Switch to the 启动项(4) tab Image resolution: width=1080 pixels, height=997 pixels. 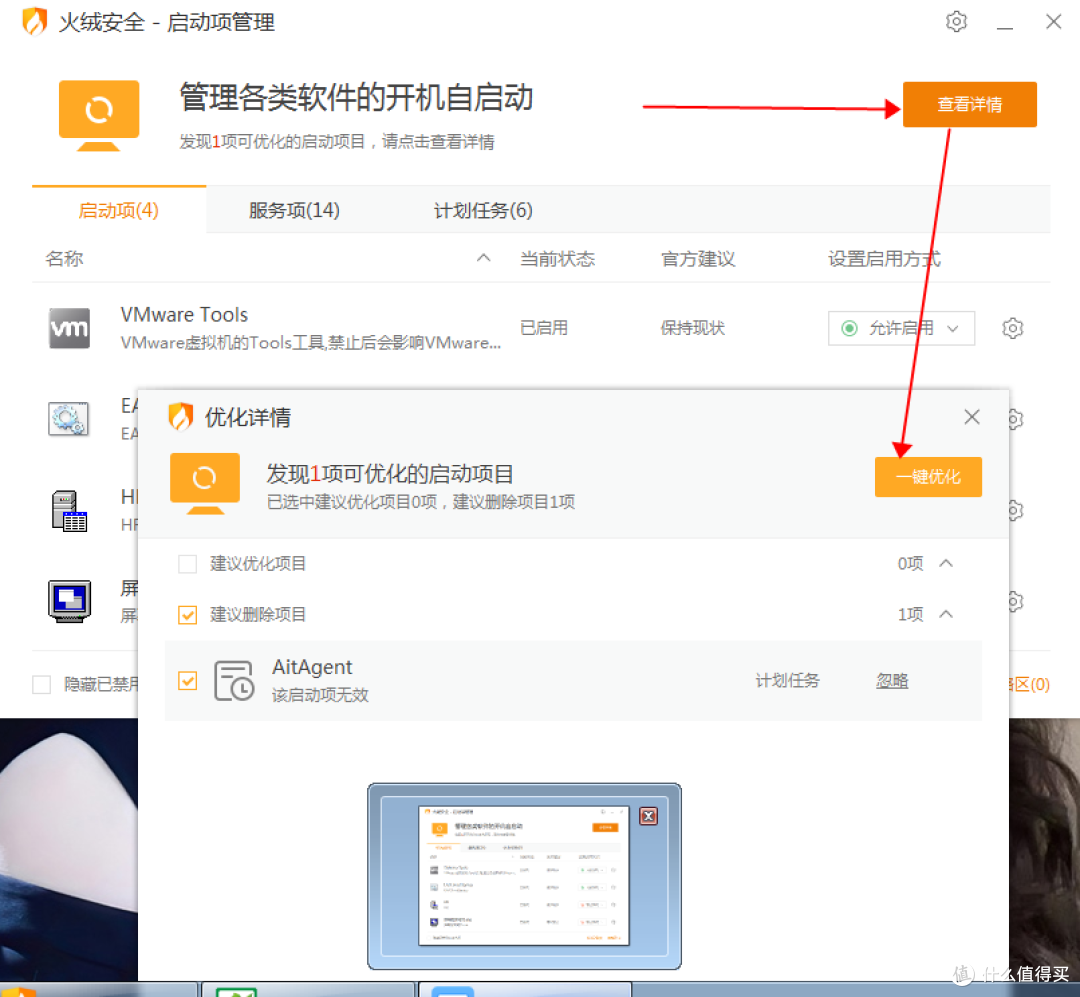coord(118,210)
